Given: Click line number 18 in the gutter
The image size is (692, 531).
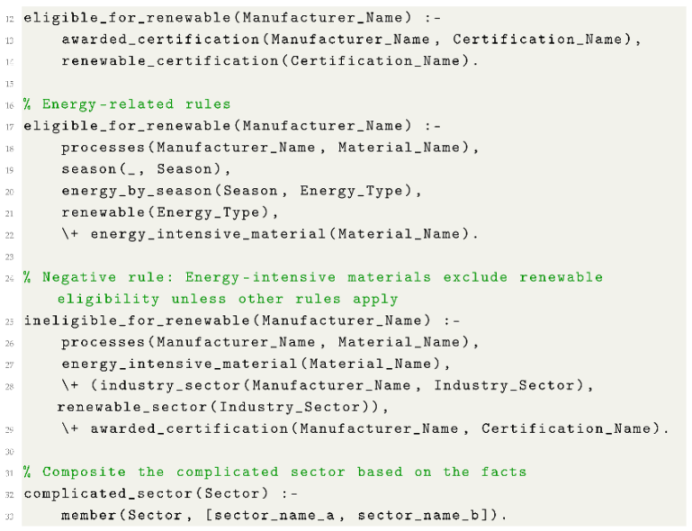Looking at the screenshot, I should tap(10, 148).
